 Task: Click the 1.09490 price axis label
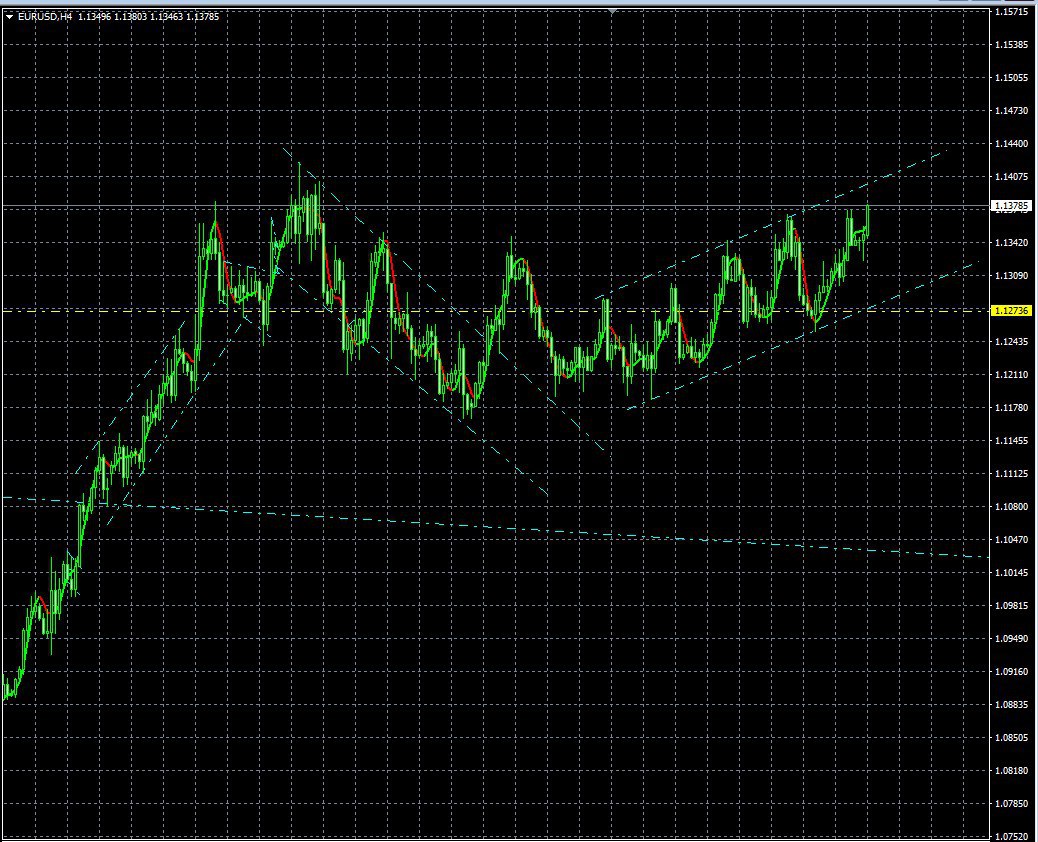[1012, 639]
